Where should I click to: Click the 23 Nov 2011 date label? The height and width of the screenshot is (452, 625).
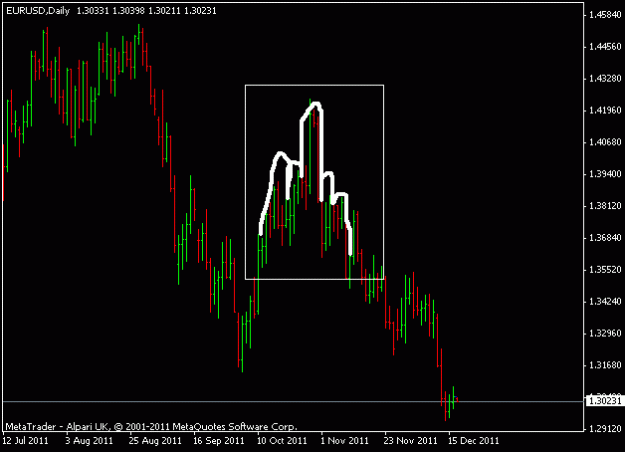point(410,441)
